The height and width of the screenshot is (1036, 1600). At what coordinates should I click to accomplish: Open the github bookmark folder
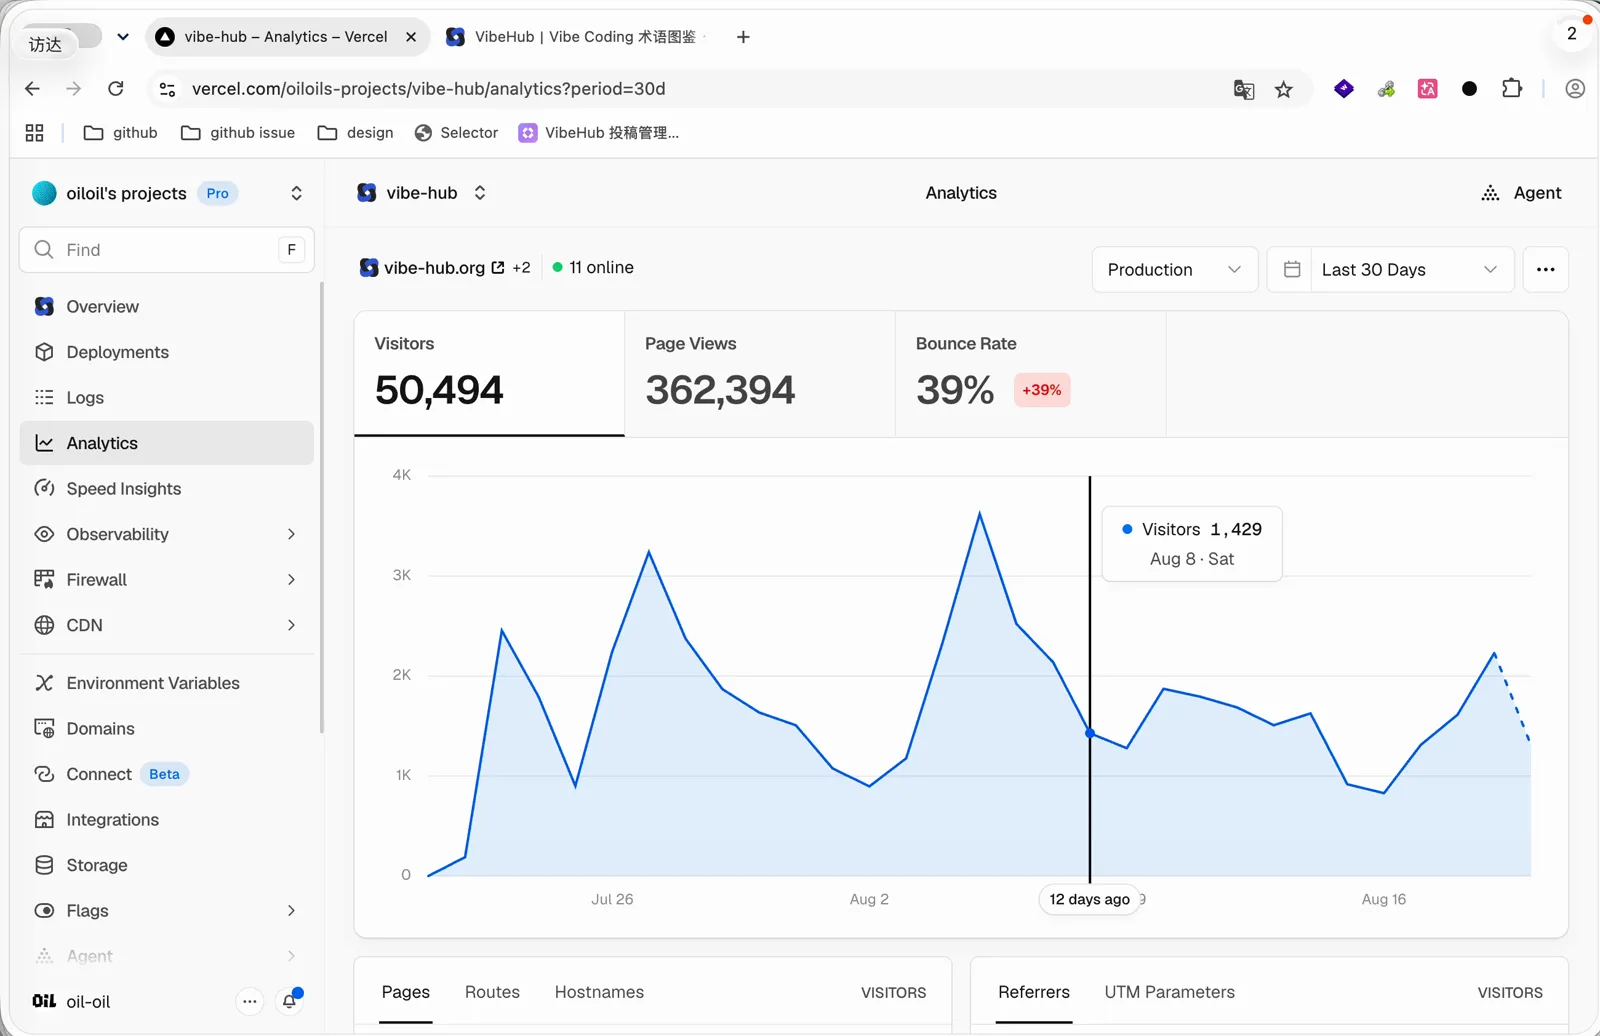[x=121, y=133]
